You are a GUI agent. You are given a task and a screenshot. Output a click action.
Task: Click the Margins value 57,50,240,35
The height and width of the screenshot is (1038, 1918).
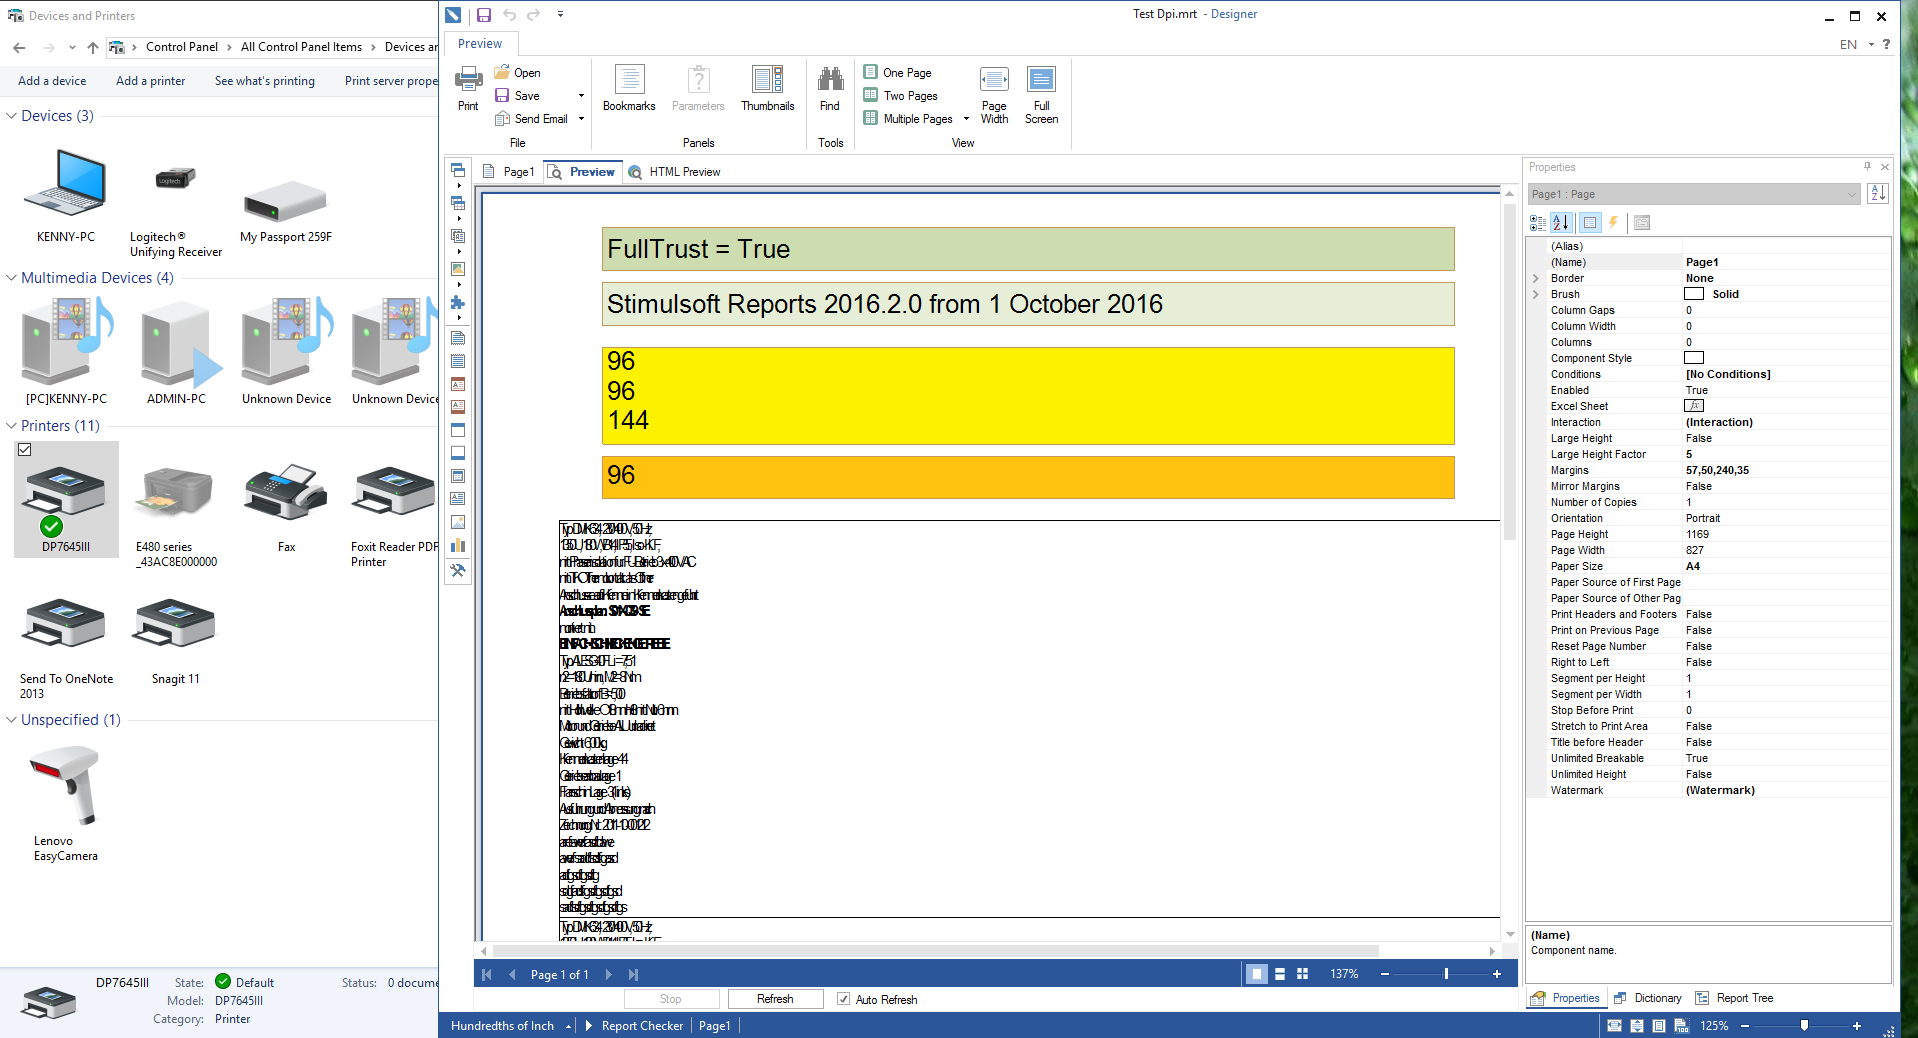pyautogui.click(x=1717, y=470)
